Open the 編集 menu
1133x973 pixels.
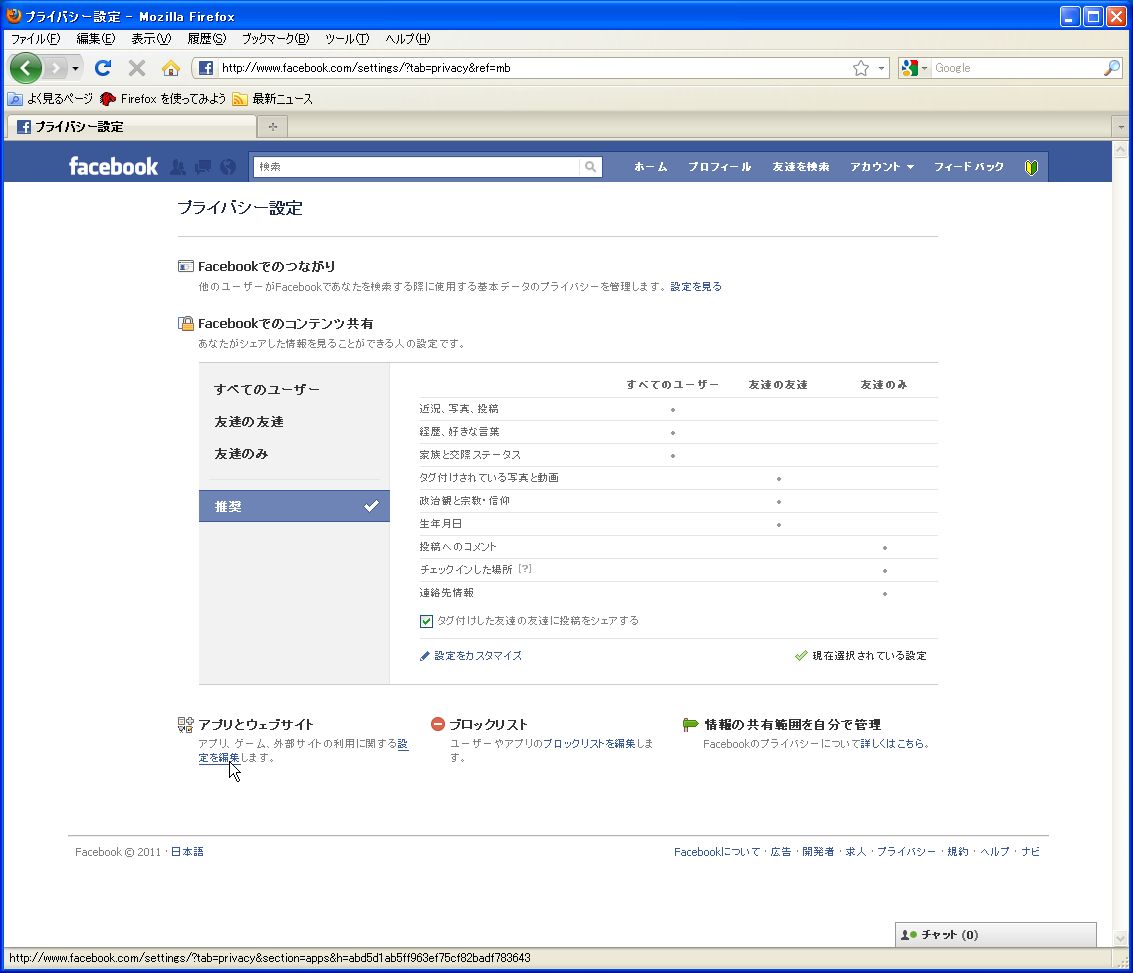point(95,39)
